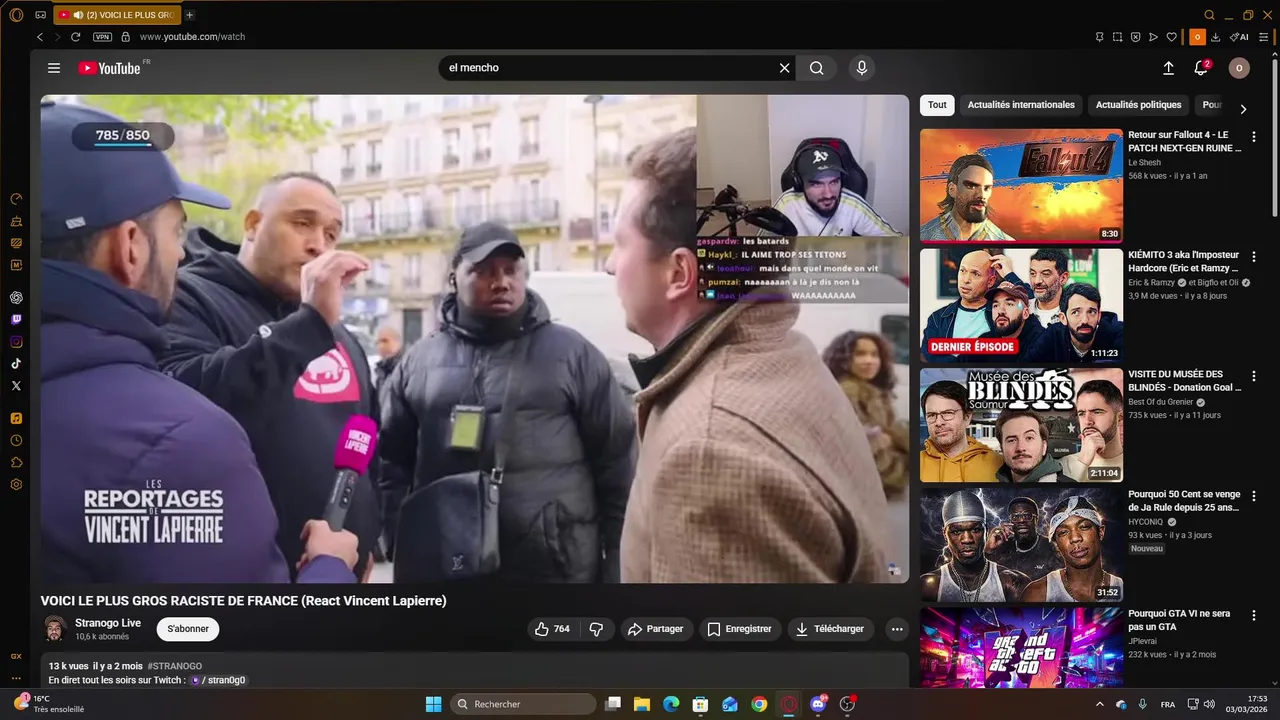This screenshot has width=1280, height=720.
Task: Go to the YouTube home logo
Action: point(110,68)
